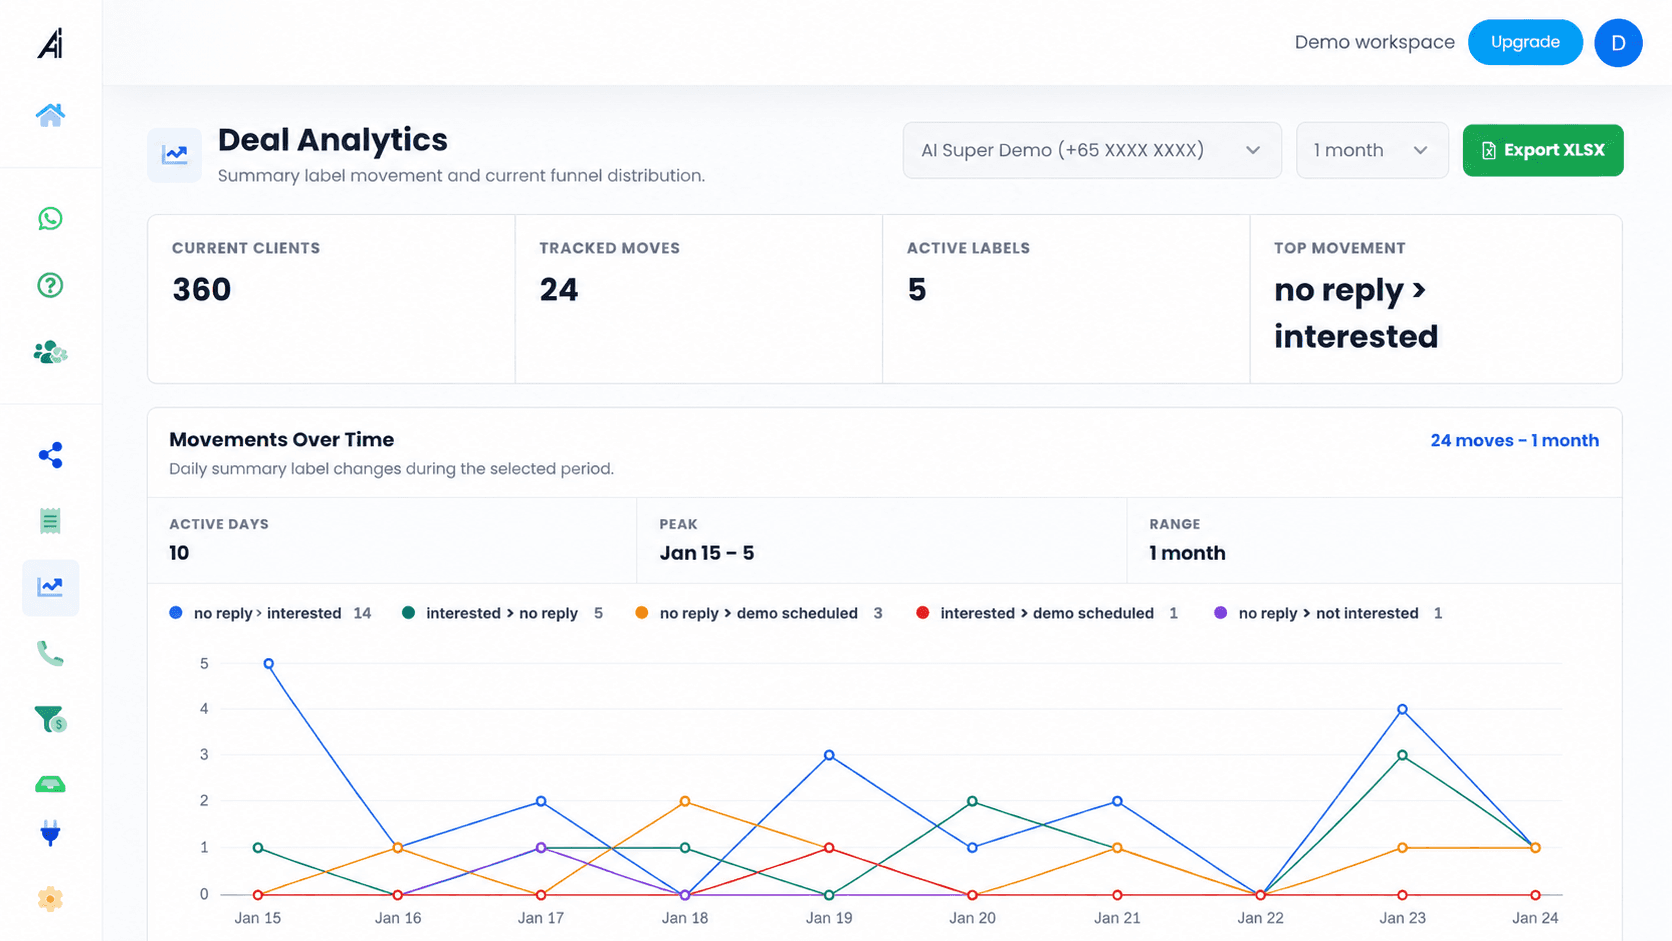Image resolution: width=1672 pixels, height=941 pixels.
Task: Open the AI Super Demo number dropdown
Action: tap(1092, 150)
